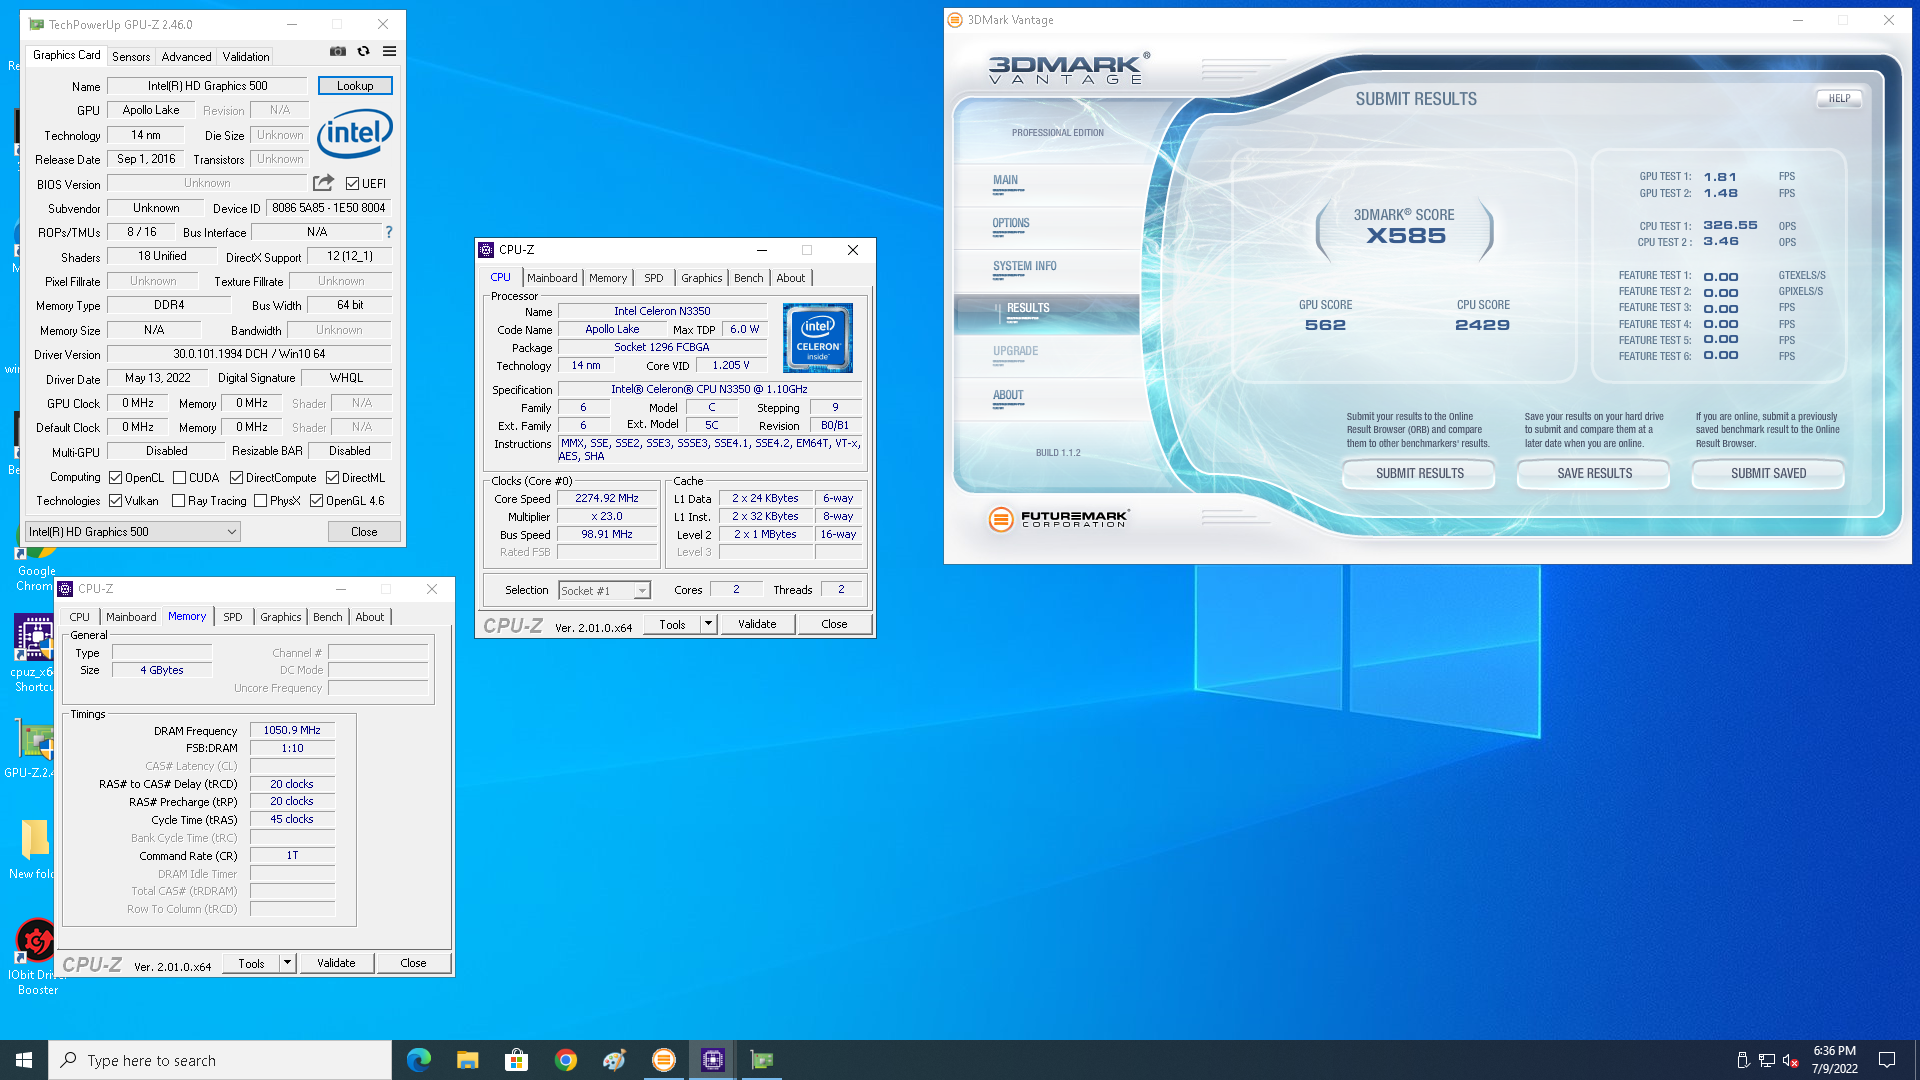This screenshot has height=1080, width=1920.
Task: Open the Socket #1 selection dropdown
Action: click(x=604, y=591)
